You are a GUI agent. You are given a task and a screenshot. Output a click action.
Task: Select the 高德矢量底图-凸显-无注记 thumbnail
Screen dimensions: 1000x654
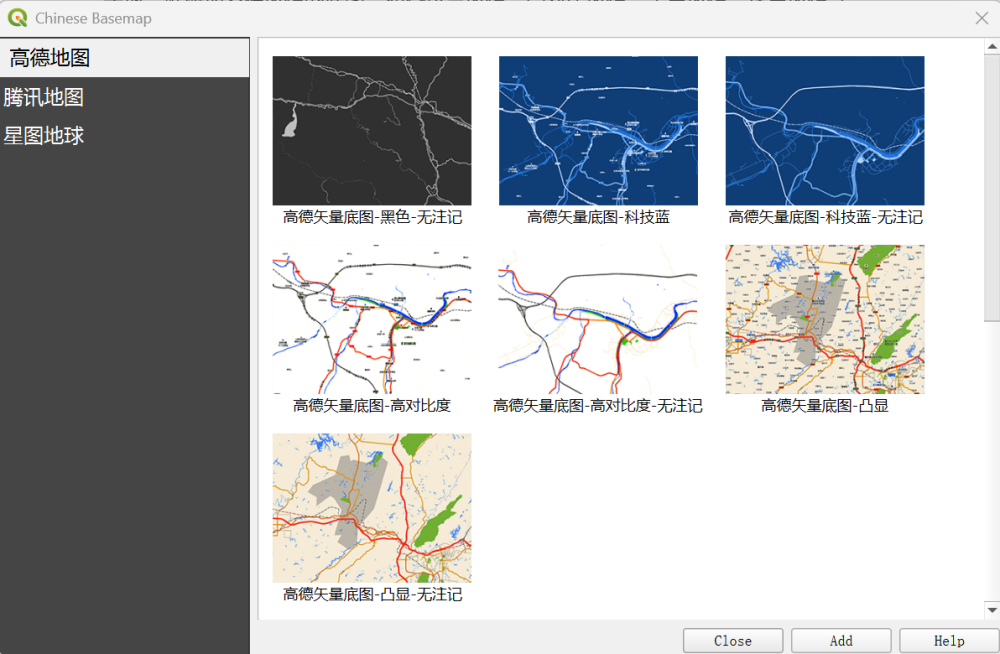[372, 508]
